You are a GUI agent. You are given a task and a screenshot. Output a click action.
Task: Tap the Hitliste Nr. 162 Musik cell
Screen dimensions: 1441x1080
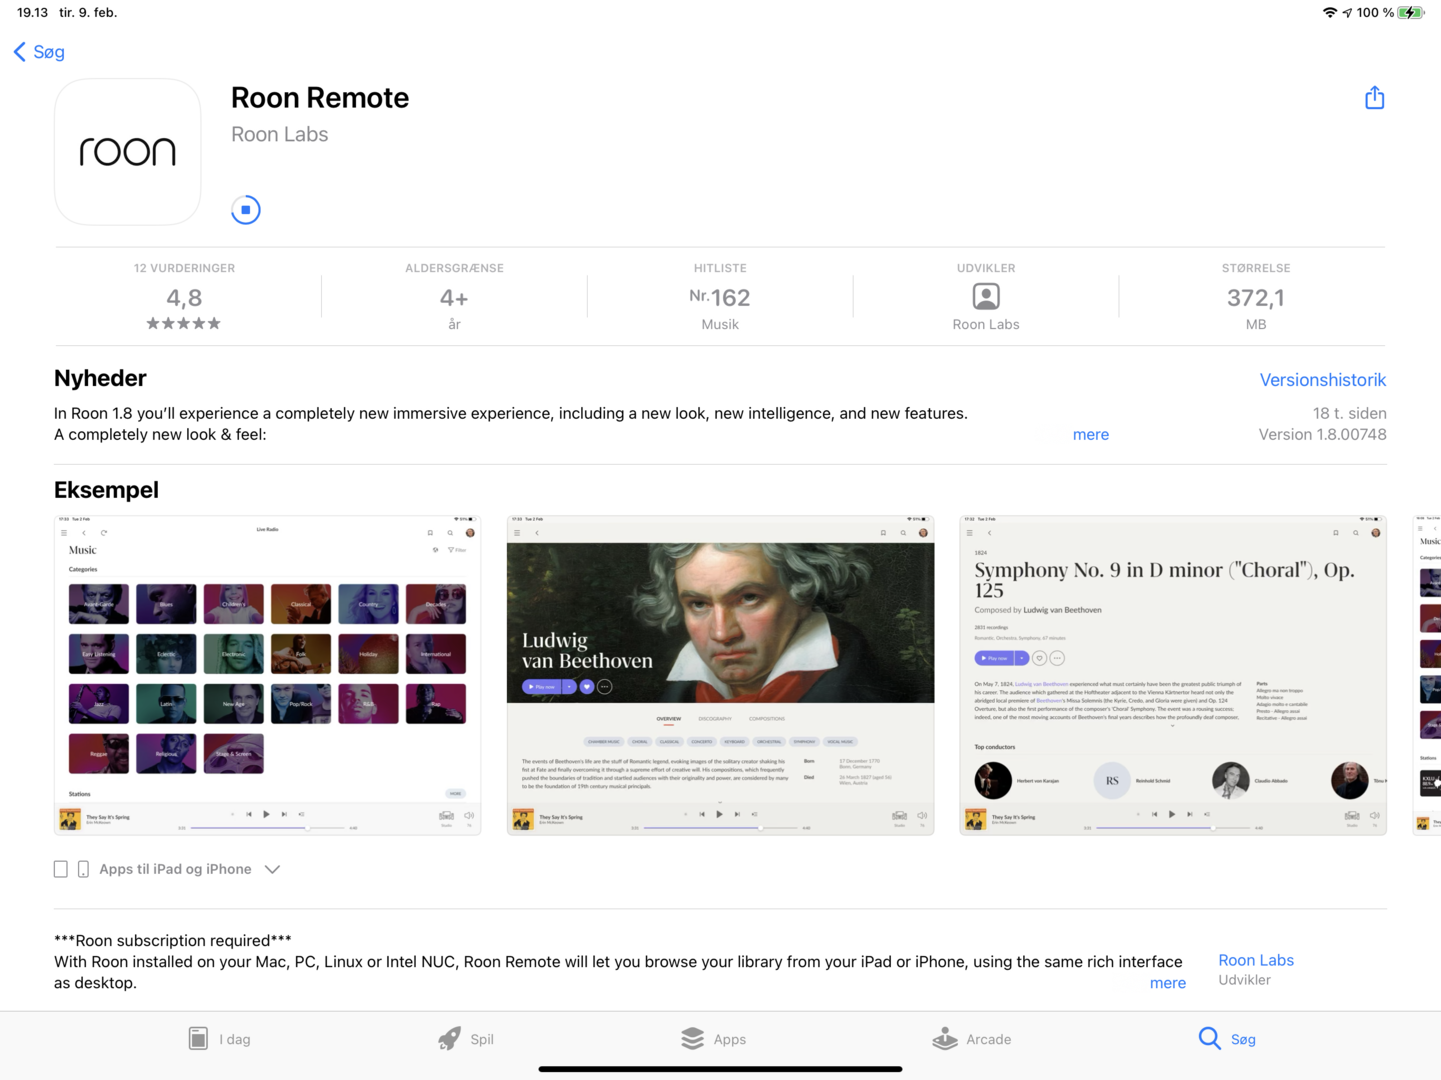click(x=720, y=297)
